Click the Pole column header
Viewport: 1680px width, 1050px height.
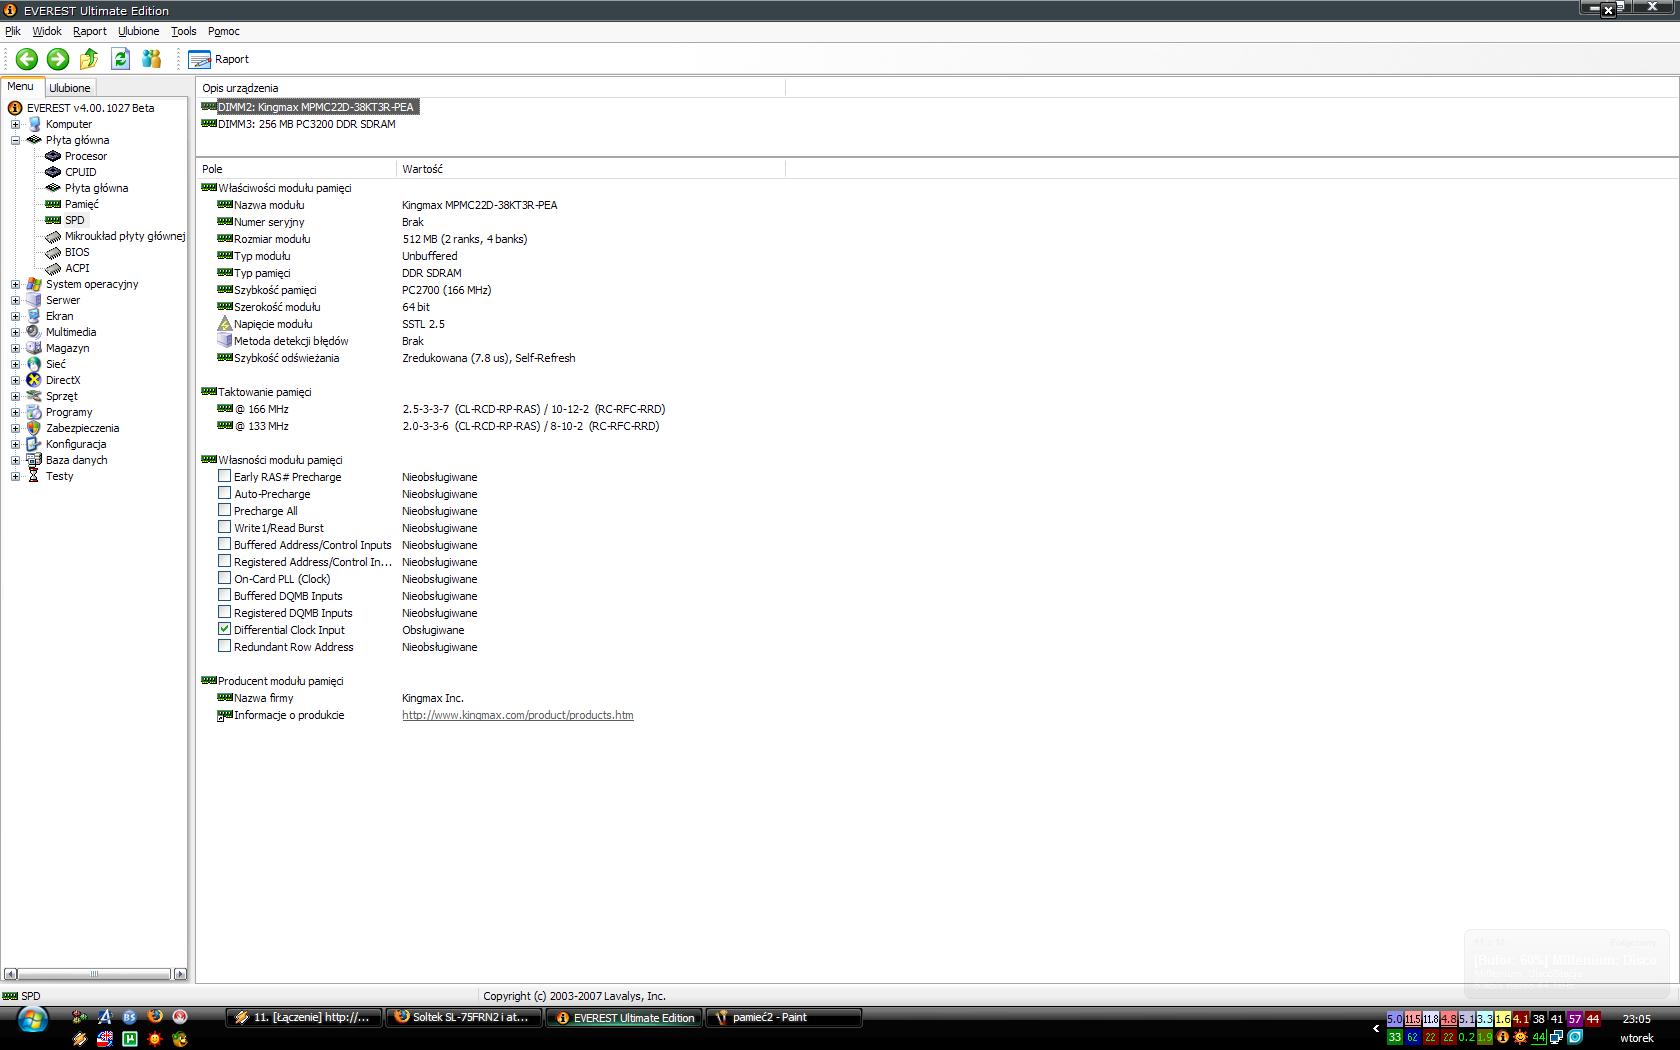[x=297, y=169]
